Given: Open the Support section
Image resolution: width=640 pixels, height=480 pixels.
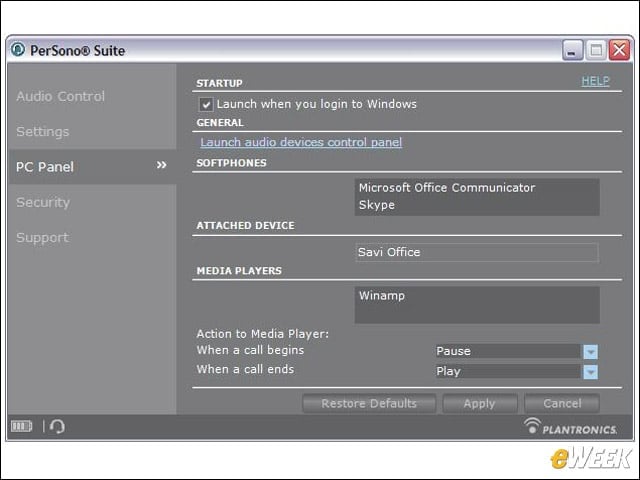Looking at the screenshot, I should coord(42,237).
